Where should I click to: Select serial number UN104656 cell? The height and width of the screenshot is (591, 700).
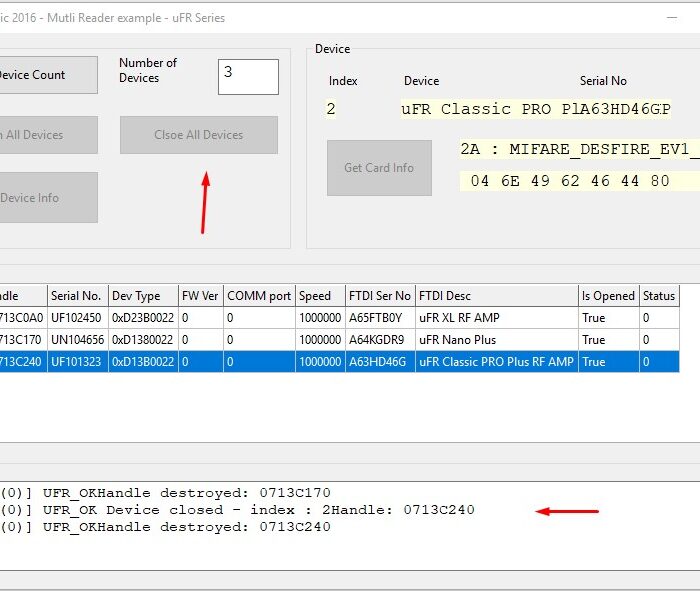pos(78,340)
